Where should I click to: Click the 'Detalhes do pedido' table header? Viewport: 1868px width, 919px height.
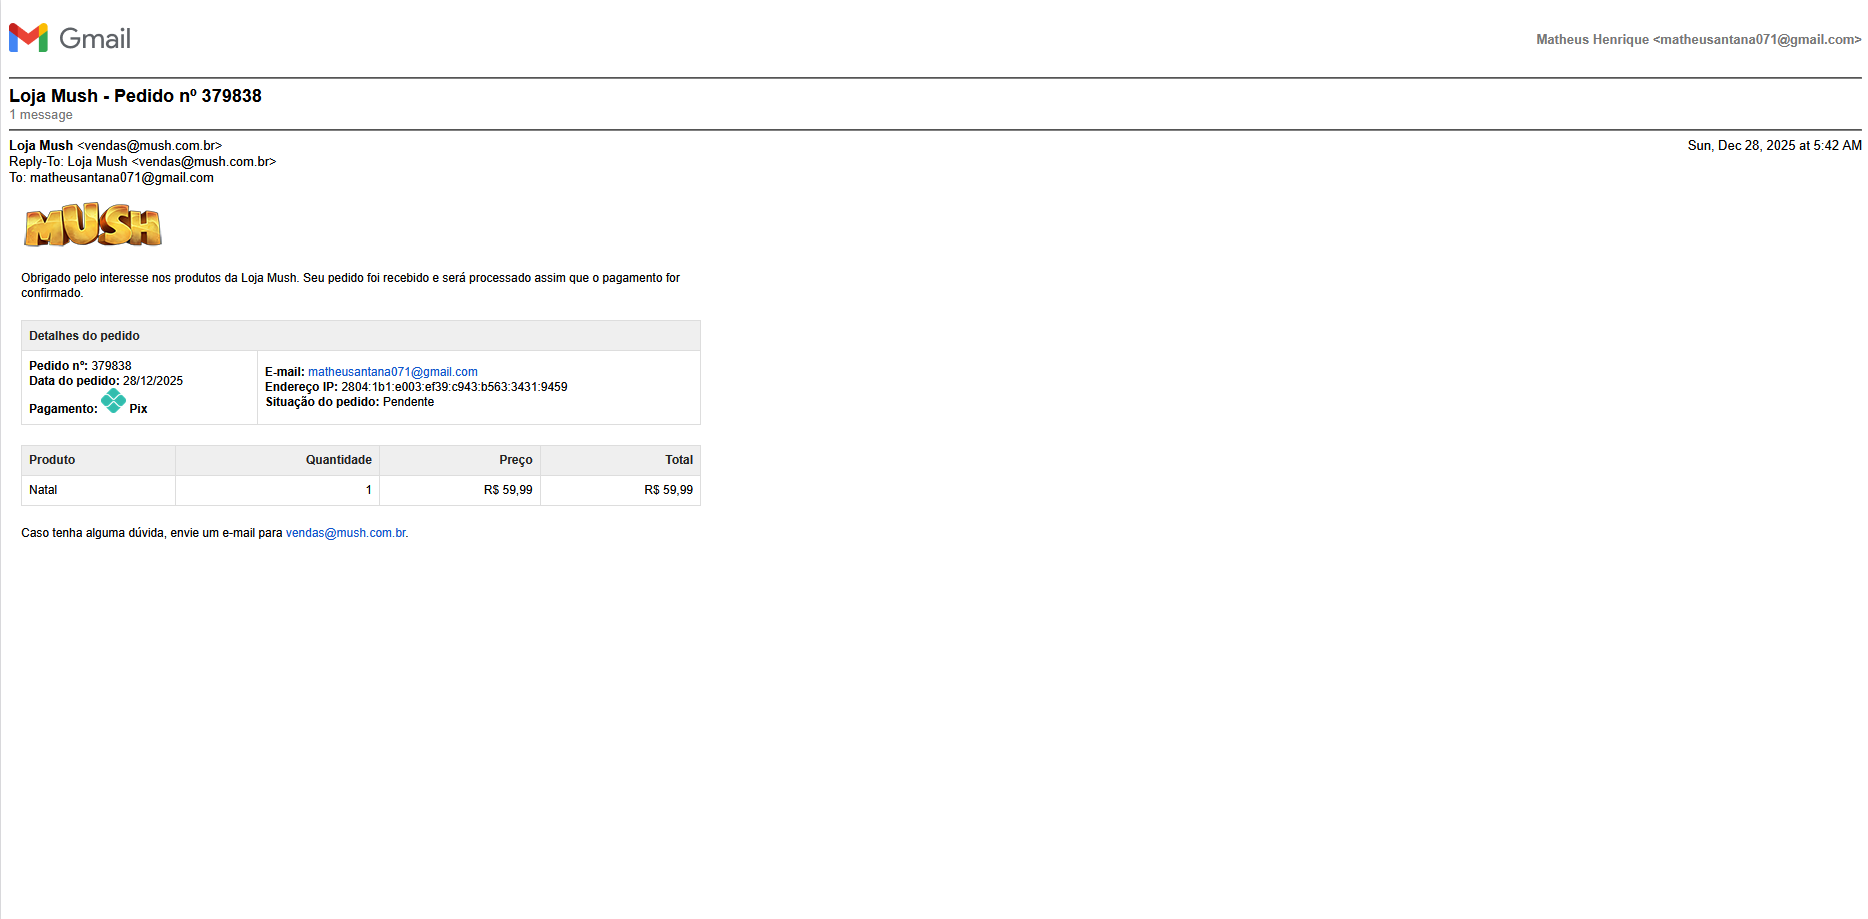pyautogui.click(x=361, y=336)
